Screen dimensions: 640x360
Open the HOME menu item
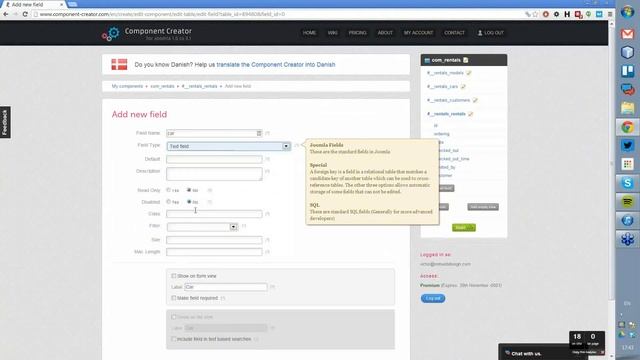pyautogui.click(x=309, y=33)
